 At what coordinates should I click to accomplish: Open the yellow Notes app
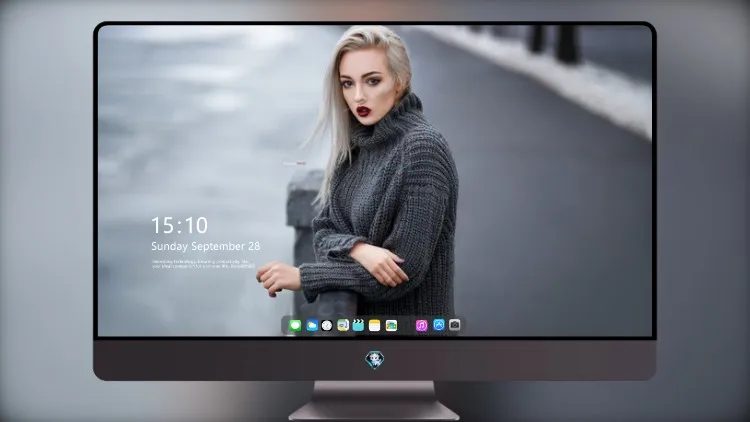pyautogui.click(x=375, y=325)
